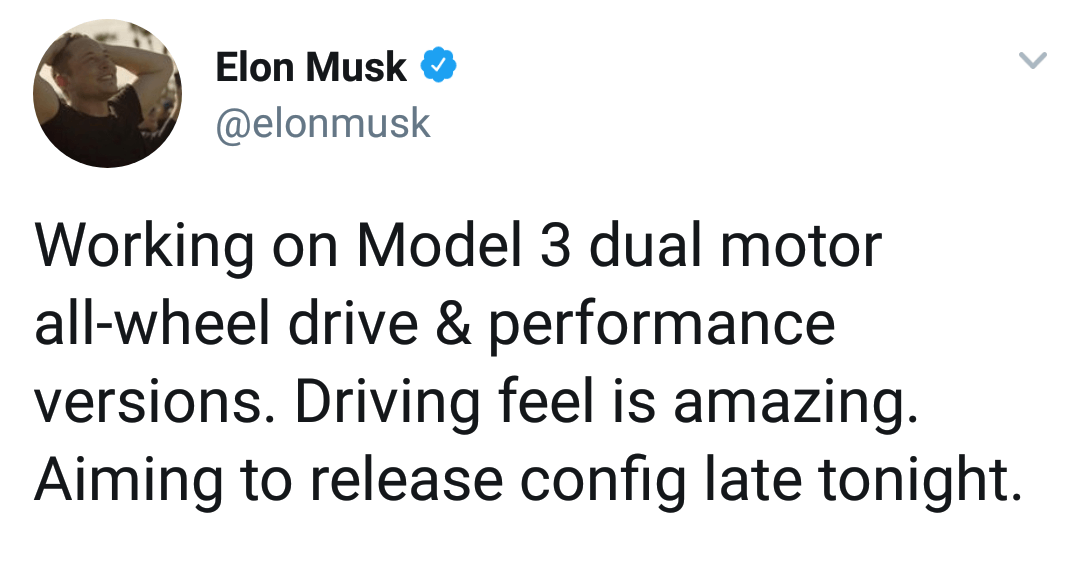
Task: Click the word "motor" on the first line
Action: coord(800,248)
